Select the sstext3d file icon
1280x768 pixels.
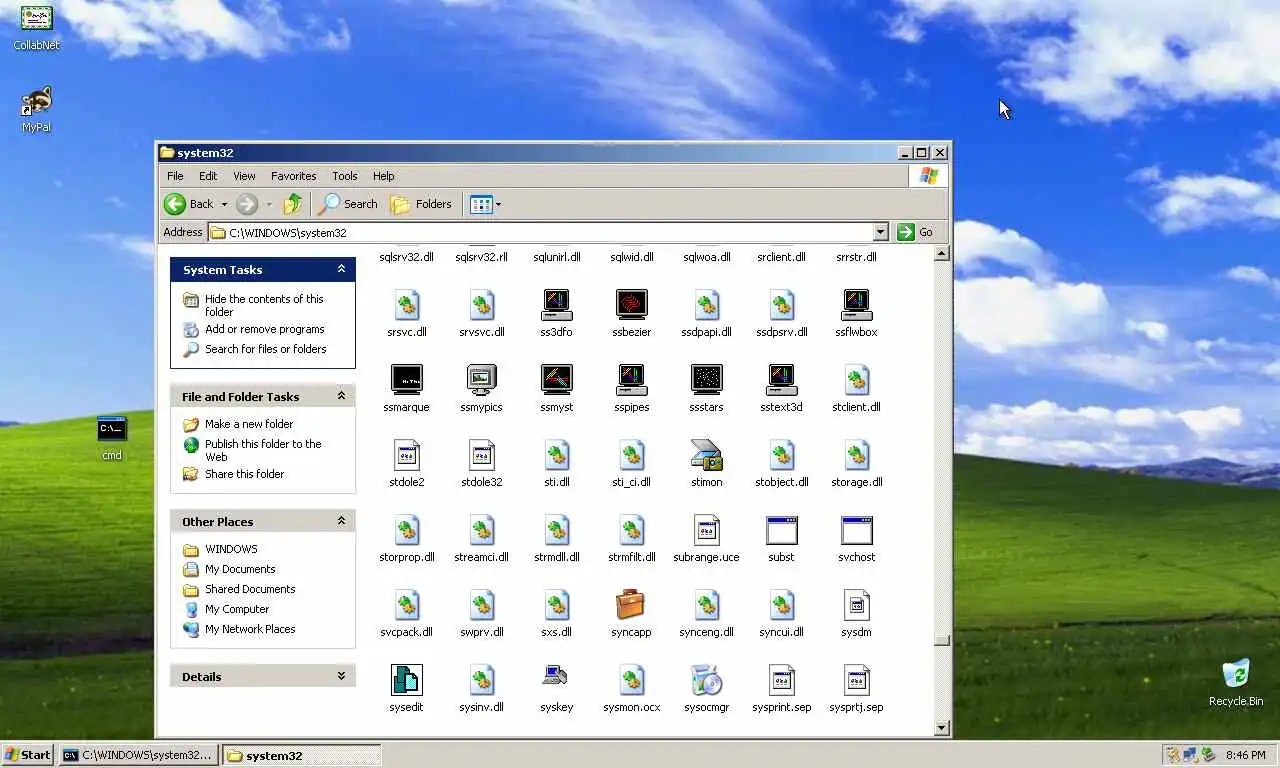(781, 380)
